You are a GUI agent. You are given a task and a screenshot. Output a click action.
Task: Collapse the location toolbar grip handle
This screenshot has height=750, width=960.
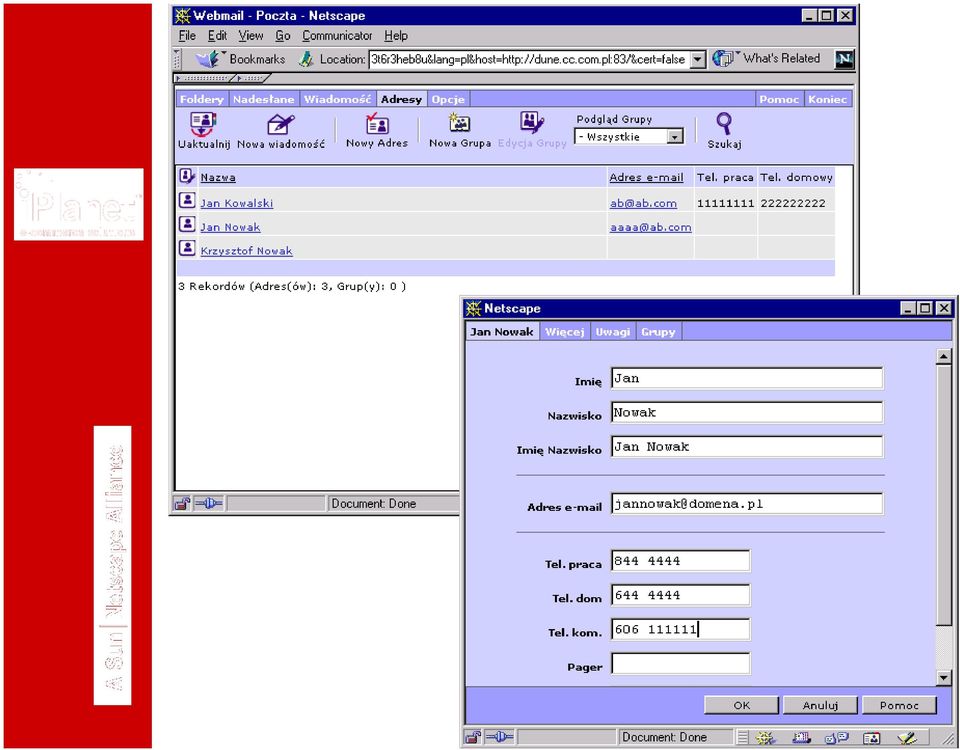click(x=178, y=59)
